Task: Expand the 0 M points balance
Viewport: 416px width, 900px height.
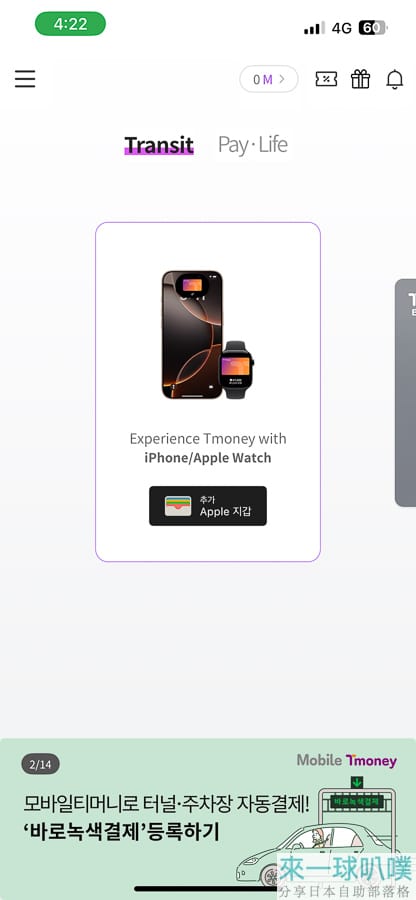Action: click(269, 79)
